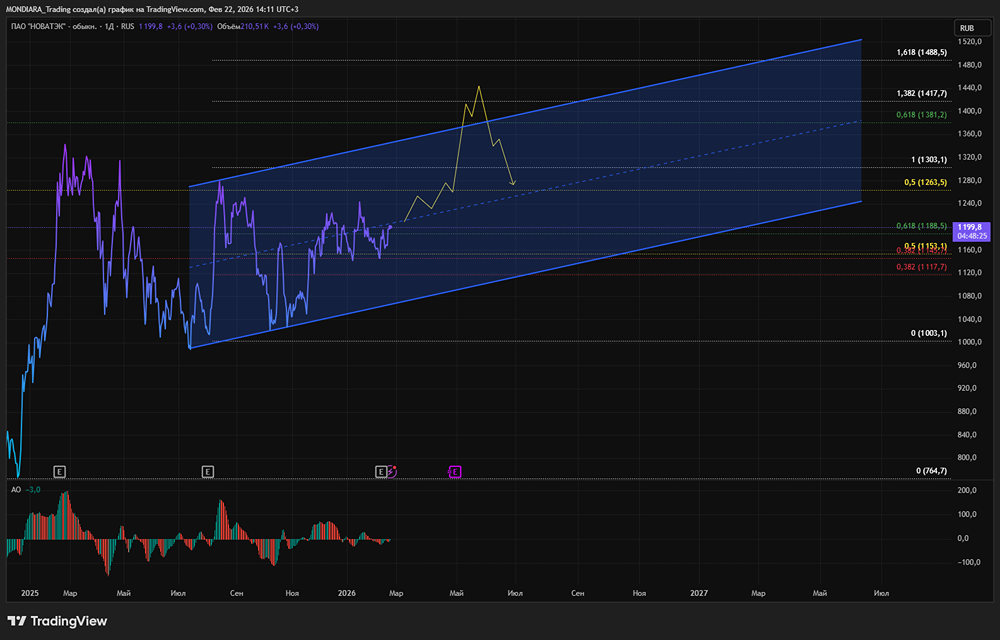Click the earnings E marker near March 2025
This screenshot has width=1000, height=640.
point(59,472)
